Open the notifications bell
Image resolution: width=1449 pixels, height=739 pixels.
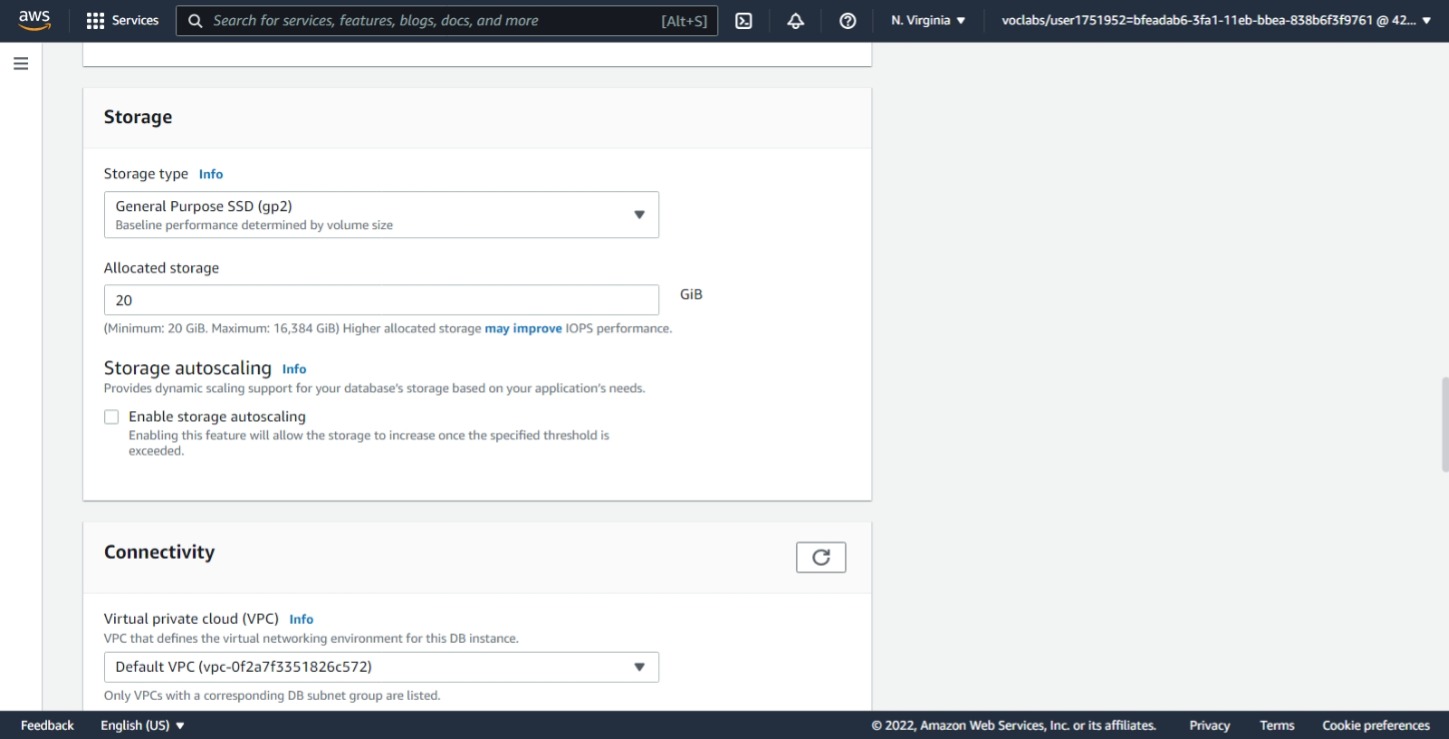click(x=795, y=19)
